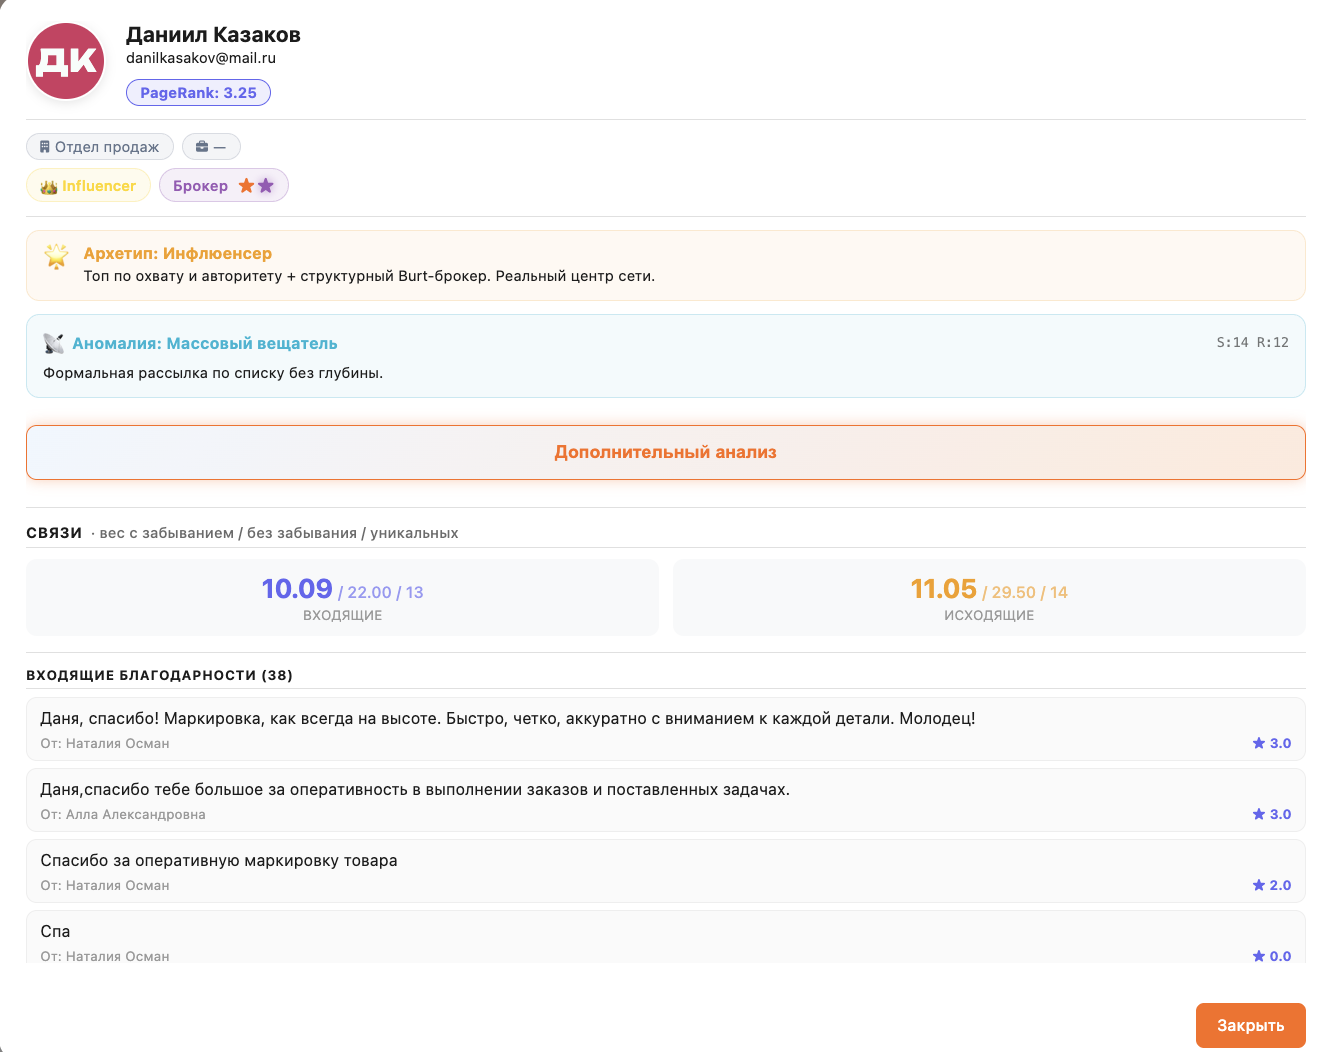The image size is (1322, 1052).
Task: Click the Отдел продаж department chip
Action: pos(100,147)
